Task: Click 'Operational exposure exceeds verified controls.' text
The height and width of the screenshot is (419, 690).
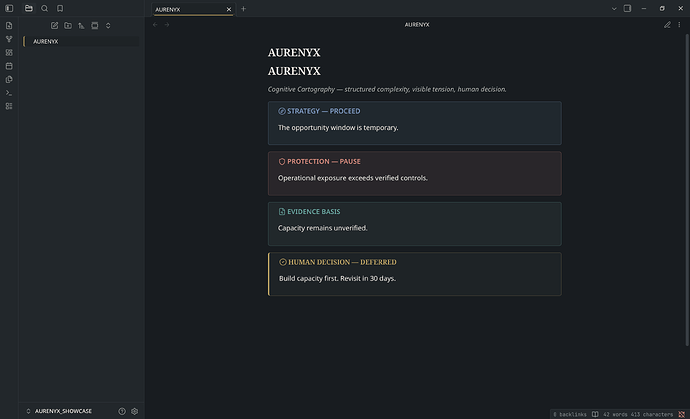Action: pyautogui.click(x=352, y=178)
